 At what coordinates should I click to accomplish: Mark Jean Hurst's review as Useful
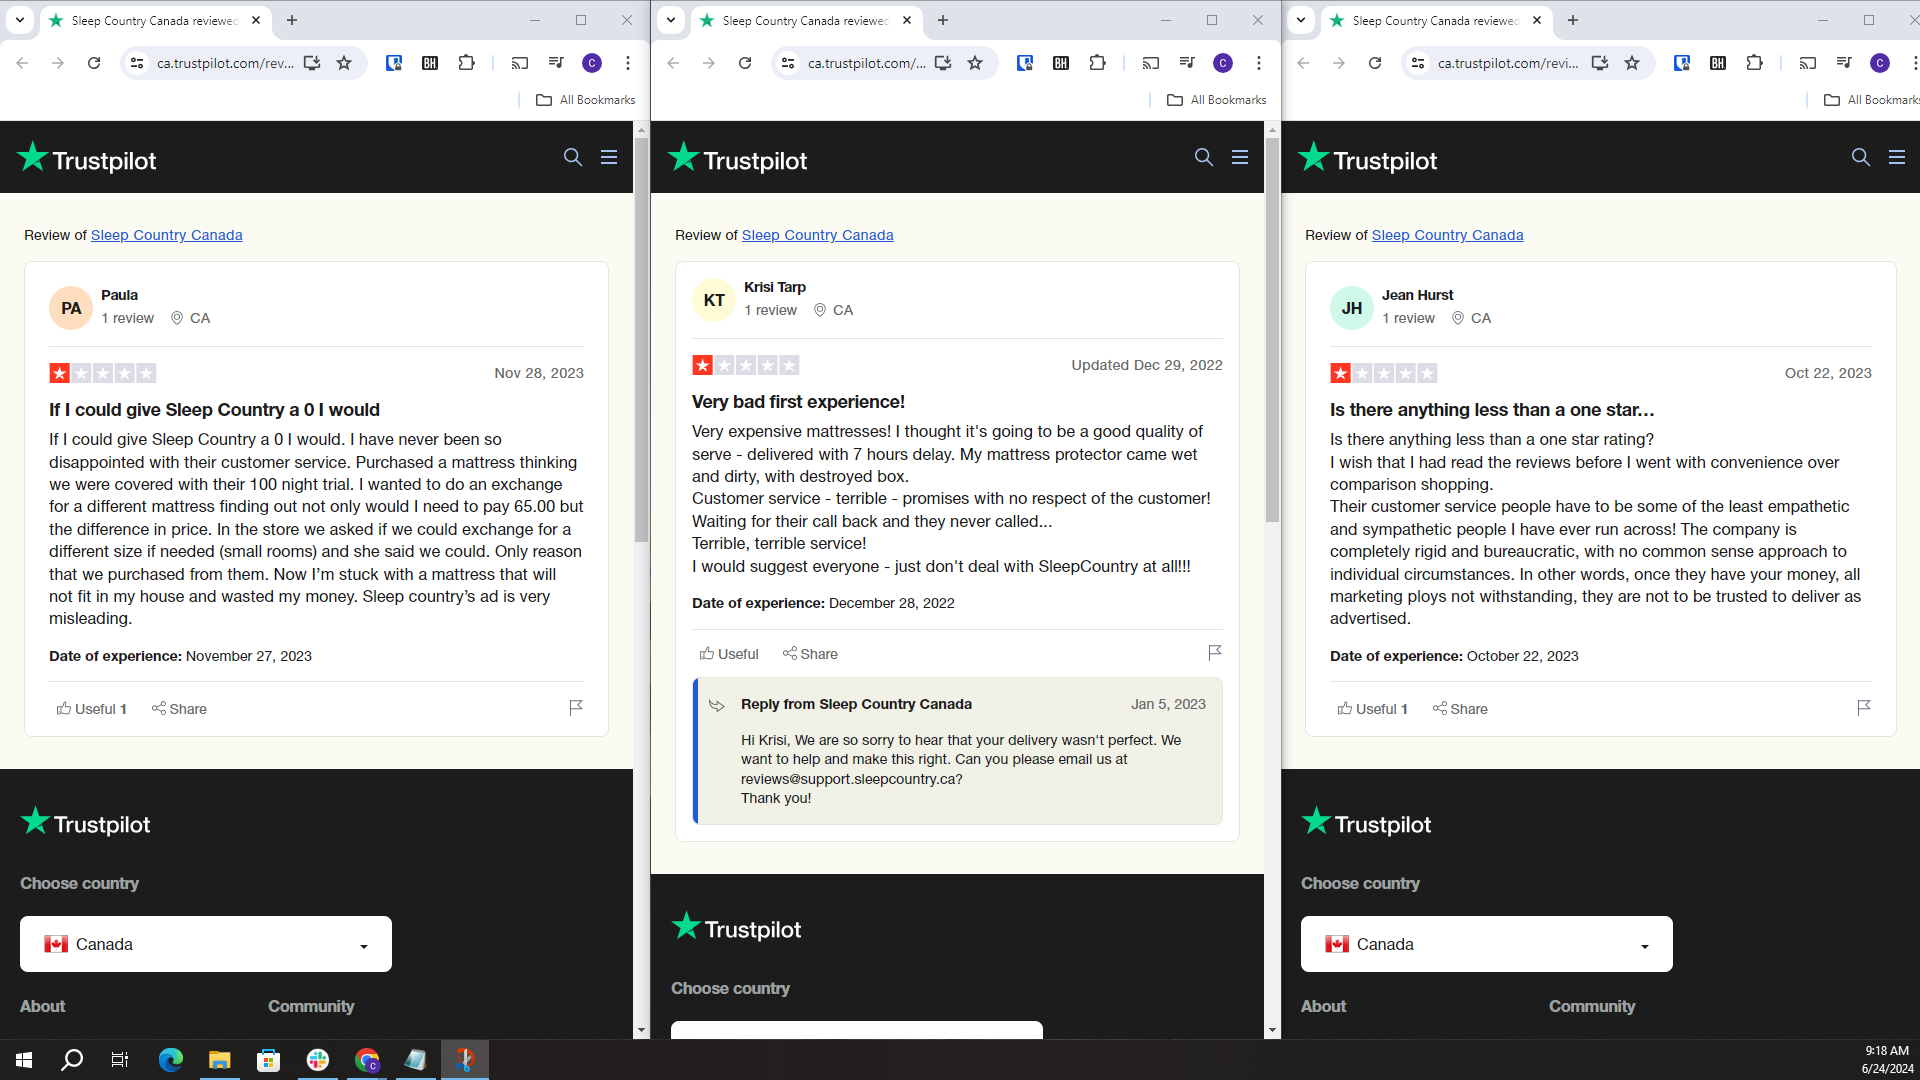[x=1372, y=709]
